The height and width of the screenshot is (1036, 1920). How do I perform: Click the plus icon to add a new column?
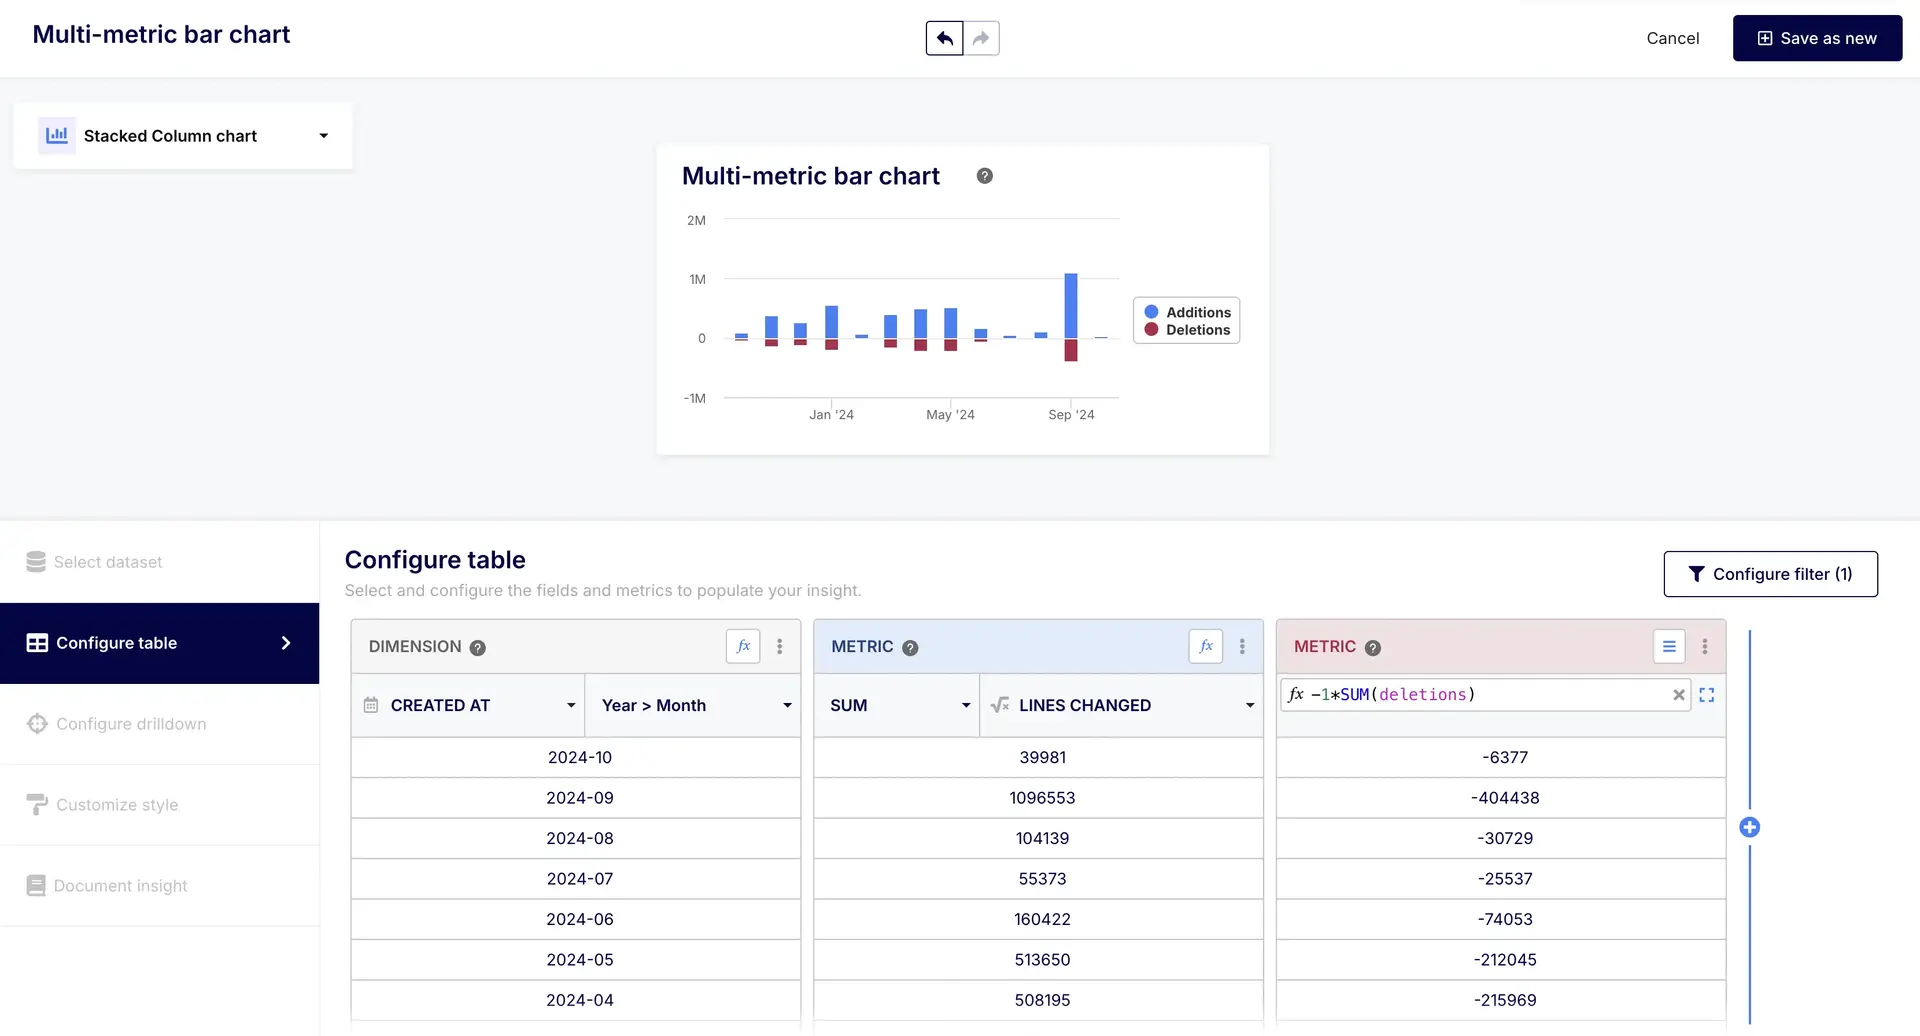[1750, 827]
